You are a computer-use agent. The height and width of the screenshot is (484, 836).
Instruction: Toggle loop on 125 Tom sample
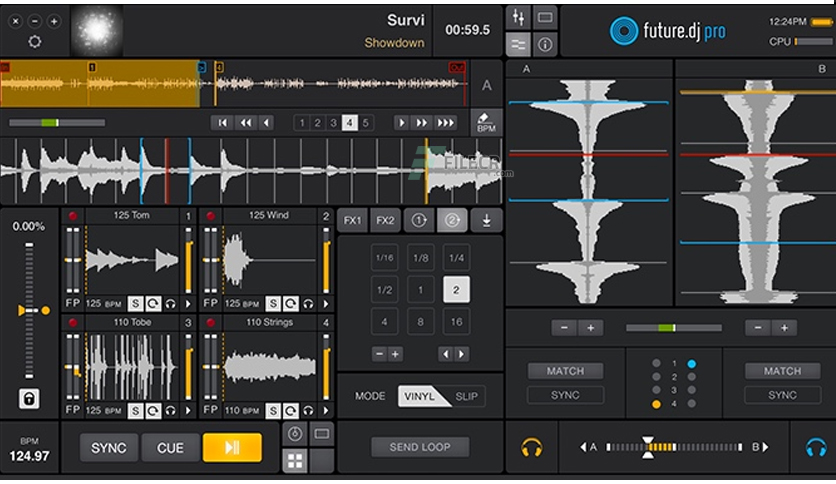click(153, 304)
